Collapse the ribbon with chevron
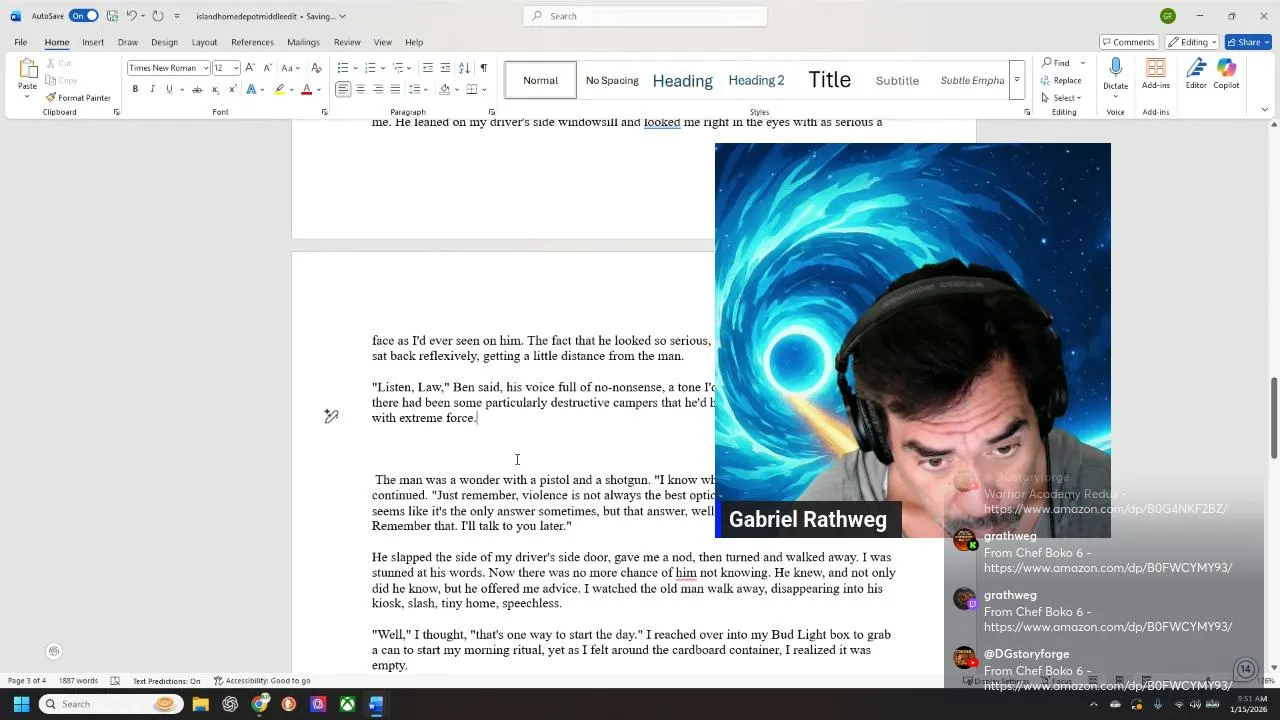1280x720 pixels. pyautogui.click(x=1264, y=110)
